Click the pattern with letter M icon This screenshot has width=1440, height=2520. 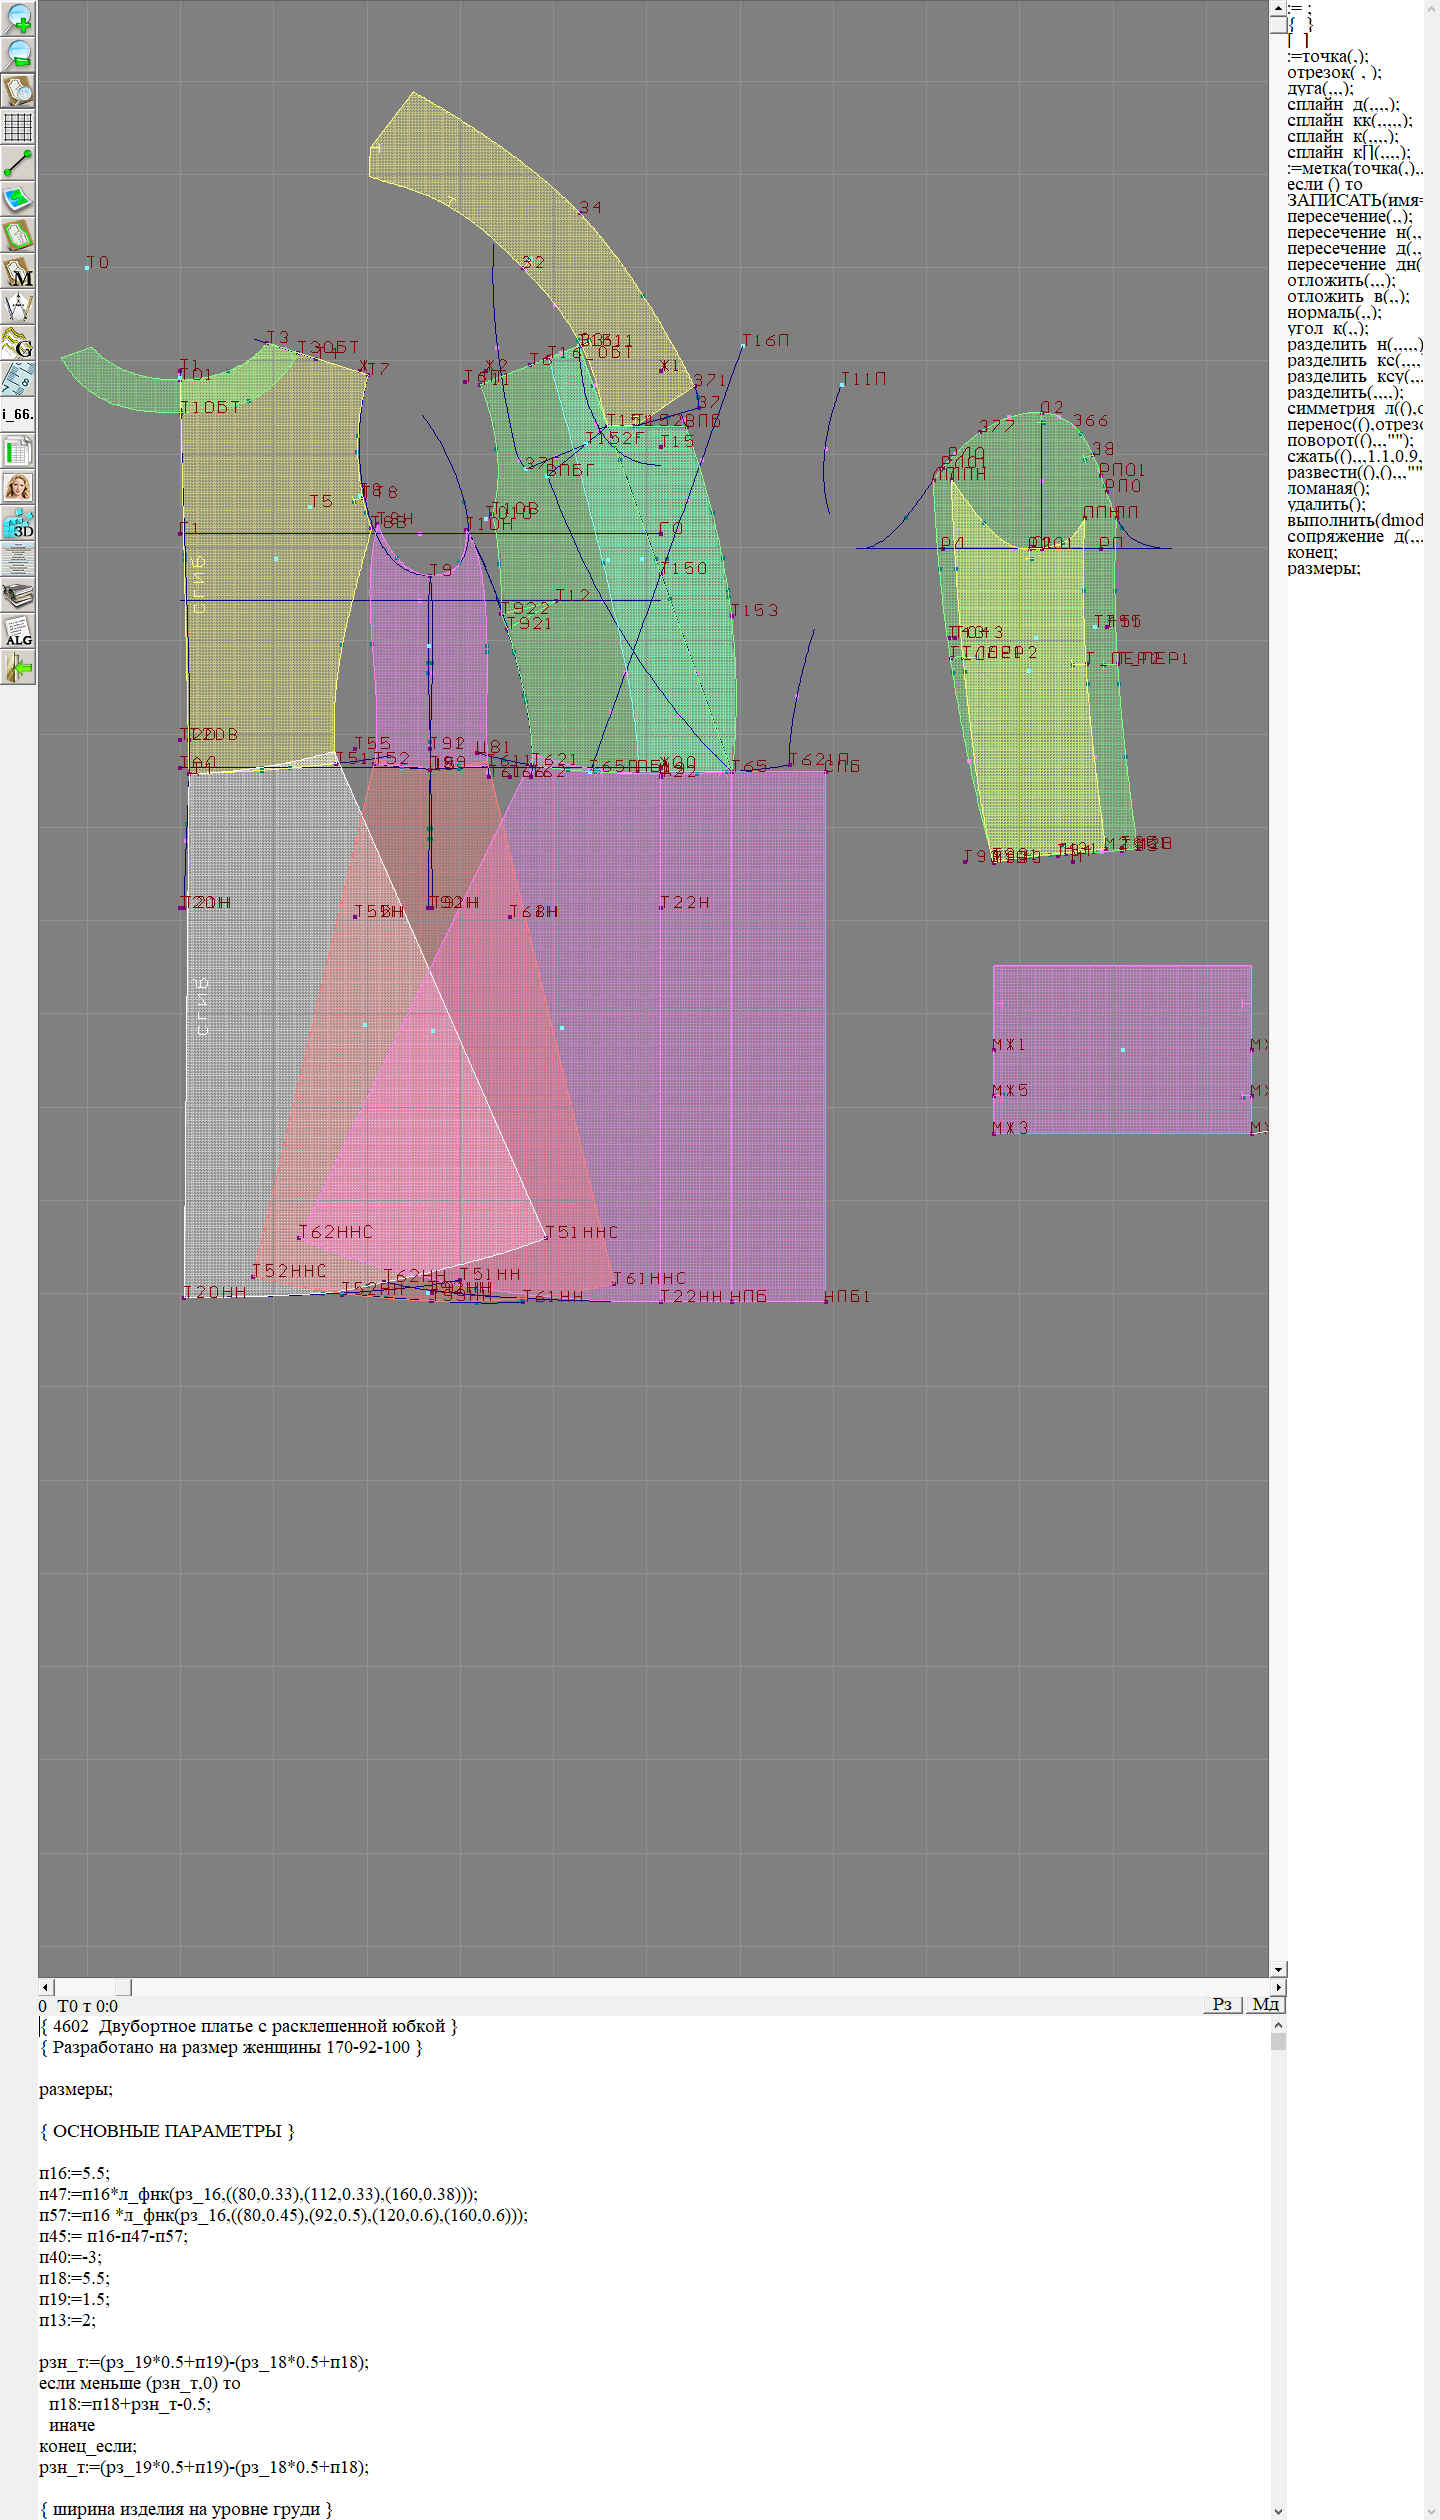(18, 272)
